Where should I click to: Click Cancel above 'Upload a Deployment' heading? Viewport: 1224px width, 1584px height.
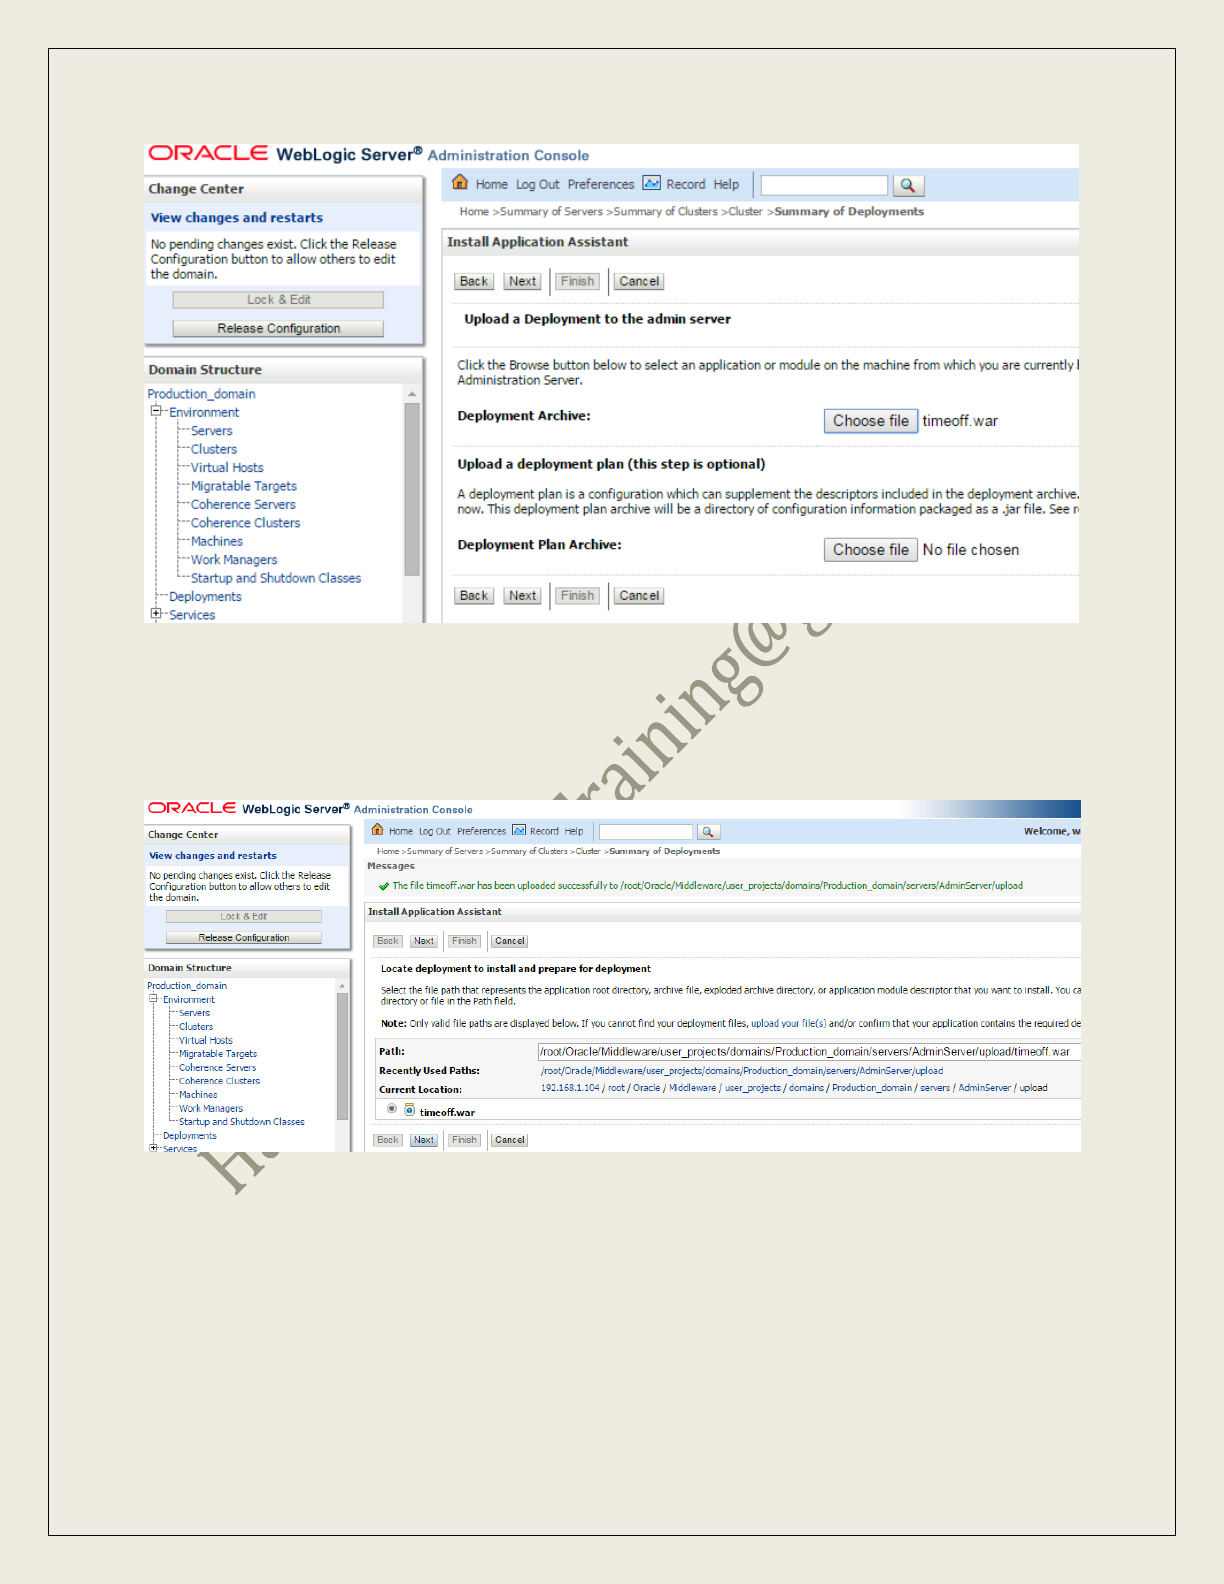point(639,282)
